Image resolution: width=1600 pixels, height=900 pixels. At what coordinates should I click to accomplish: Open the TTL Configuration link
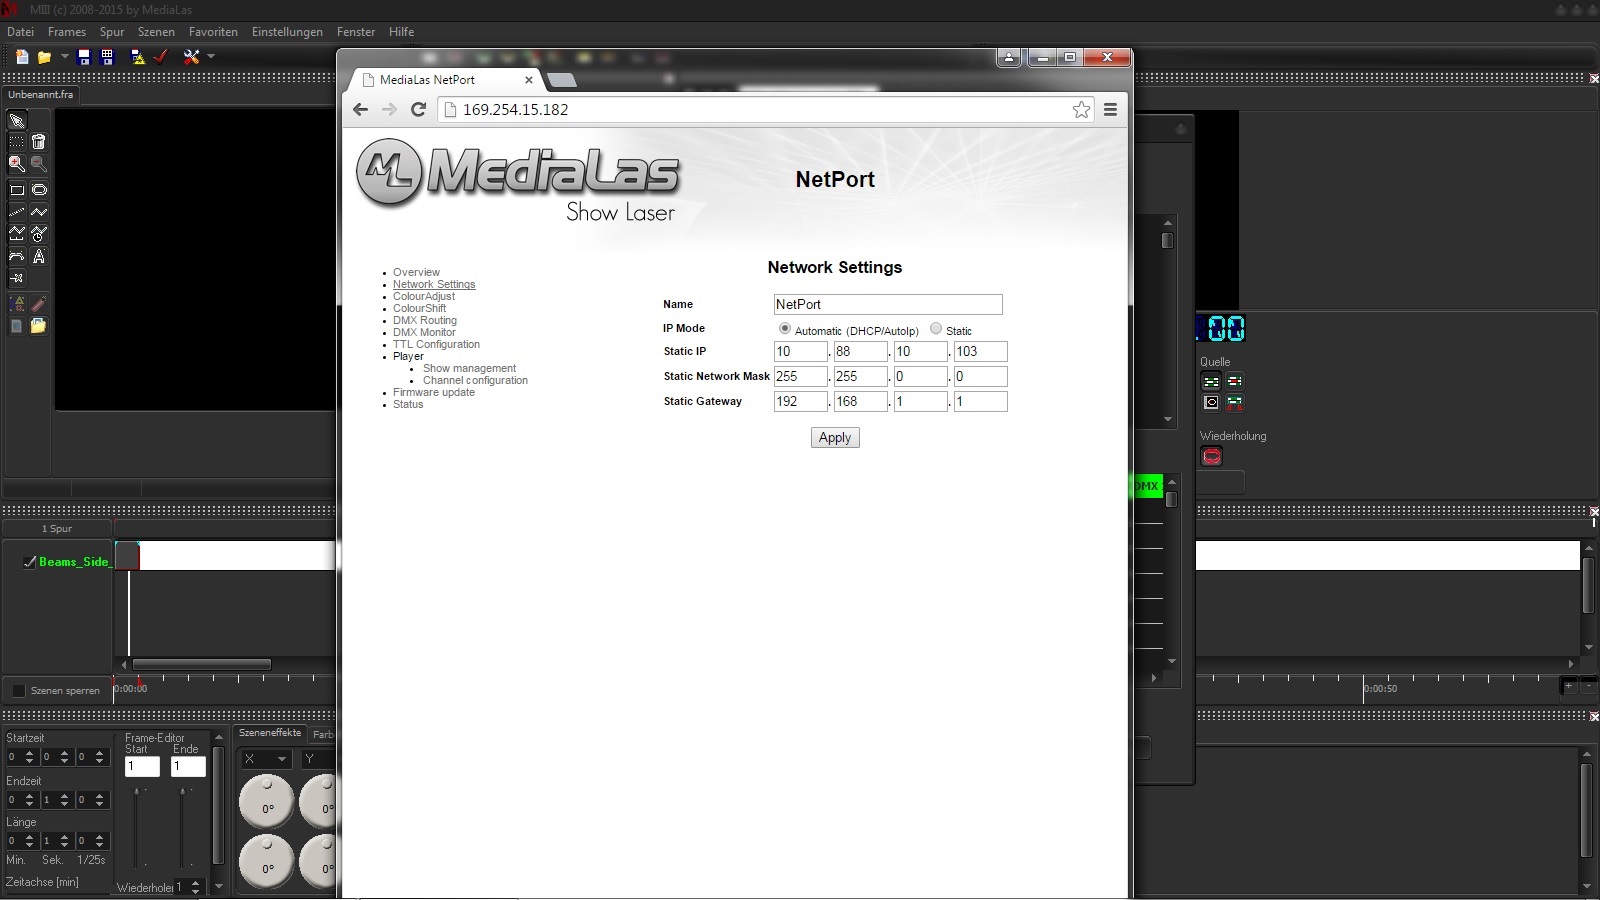(x=436, y=344)
